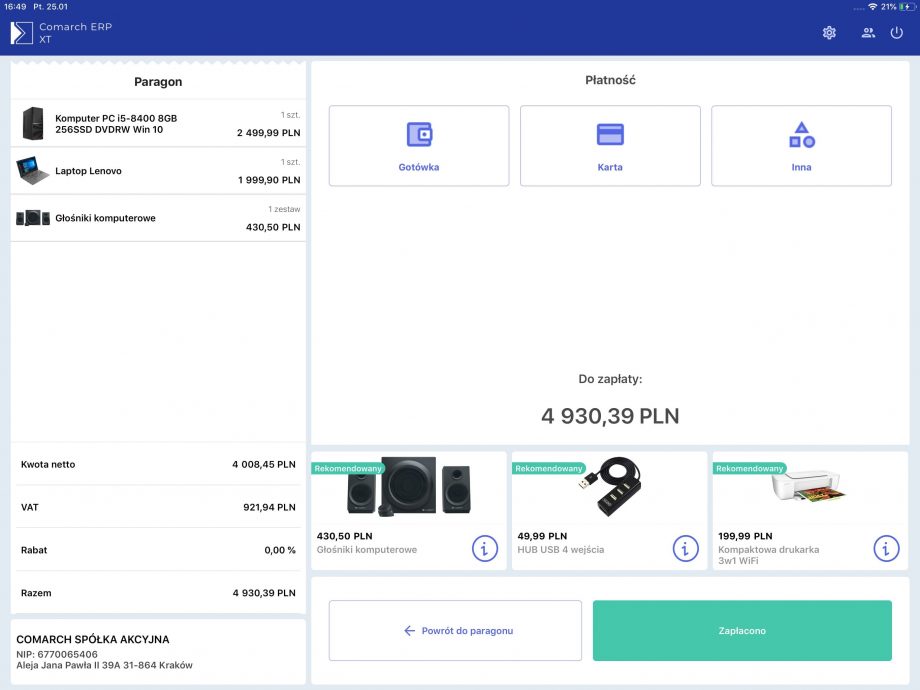This screenshot has height=690, width=920.
Task: Select Karta card payment method
Action: pos(610,146)
